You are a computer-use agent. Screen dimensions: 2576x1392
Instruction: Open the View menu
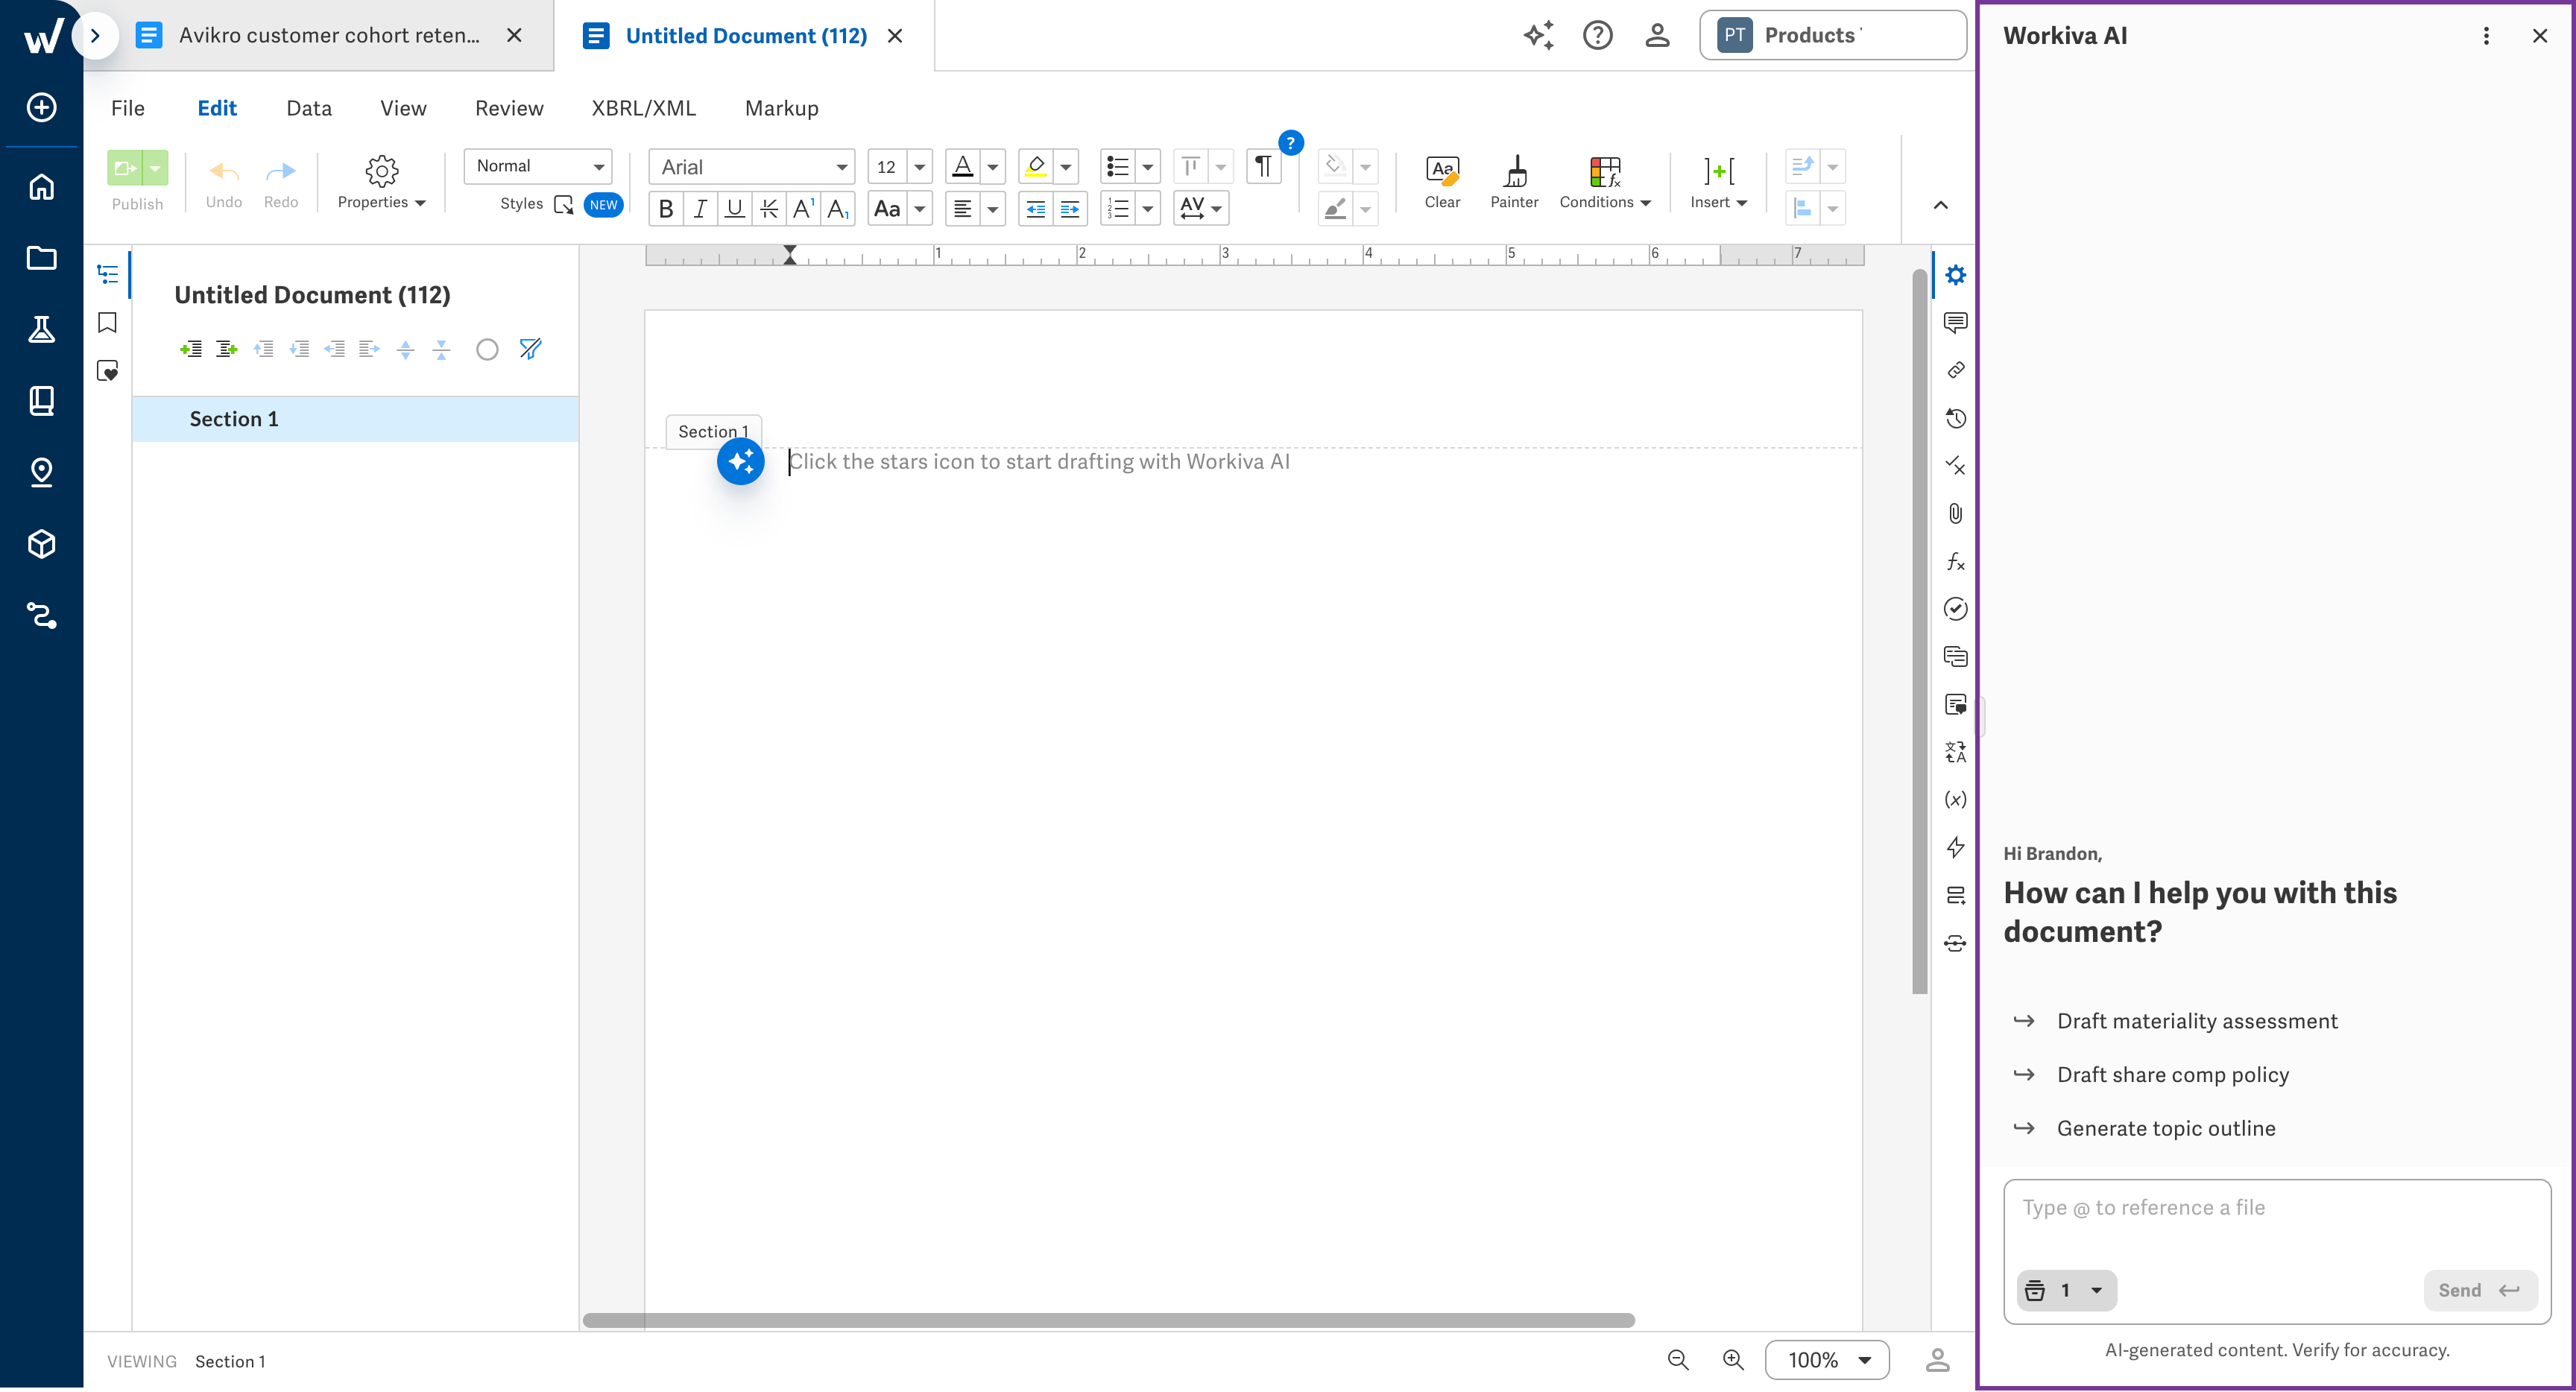pyautogui.click(x=403, y=108)
